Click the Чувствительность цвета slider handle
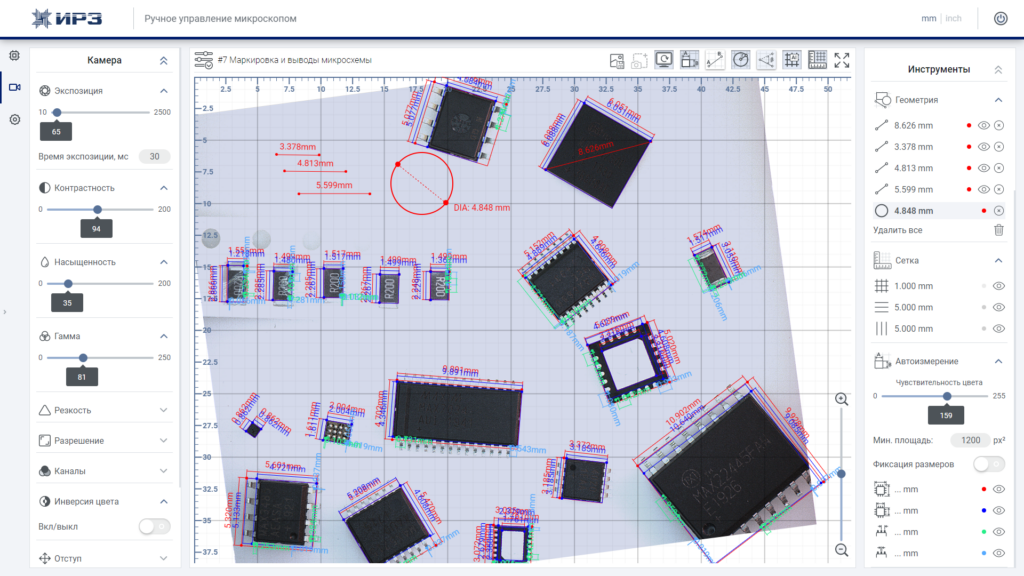1024x576 pixels. [x=947, y=396]
